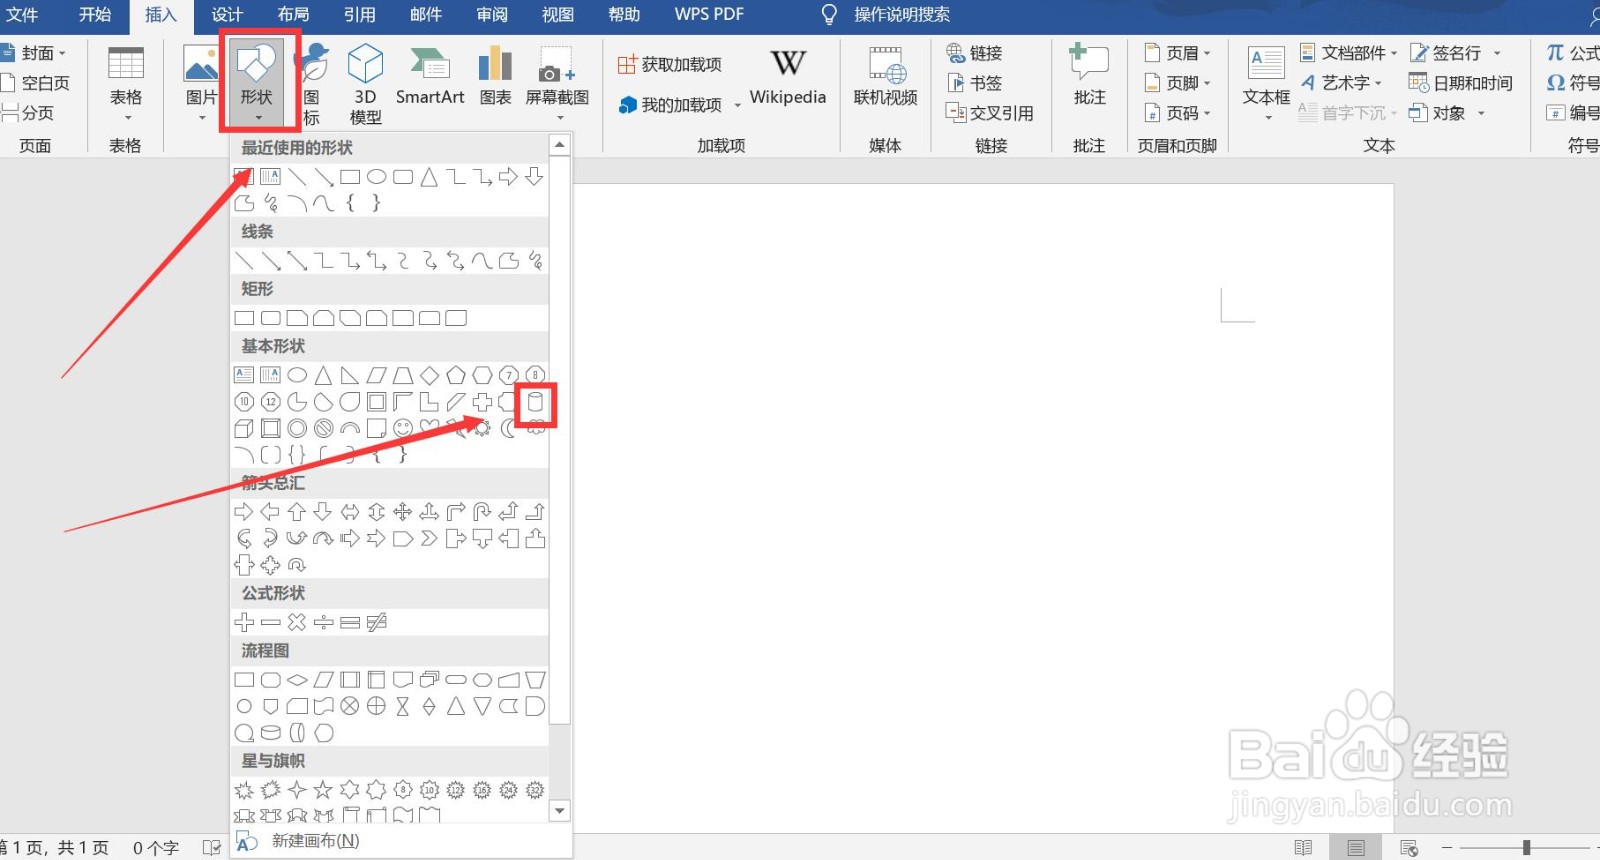
Task: Open the 对象 object dropdown
Action: (1446, 113)
